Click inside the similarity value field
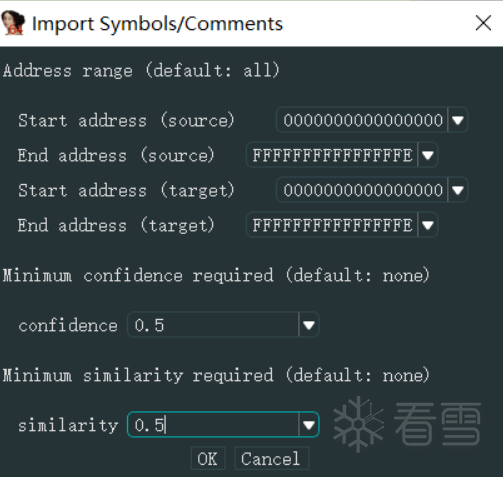The image size is (503, 477). click(213, 425)
